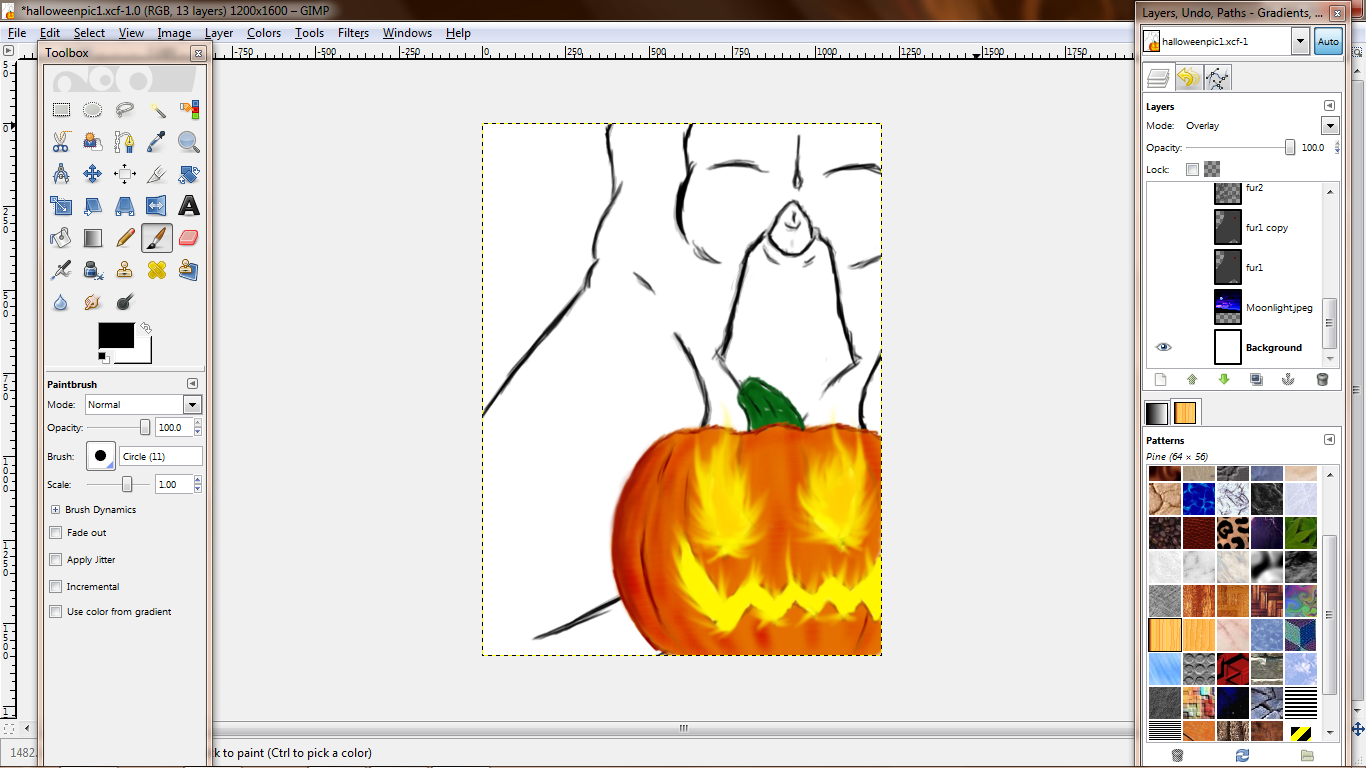Open the Windows menu
The image size is (1366, 768).
point(407,33)
